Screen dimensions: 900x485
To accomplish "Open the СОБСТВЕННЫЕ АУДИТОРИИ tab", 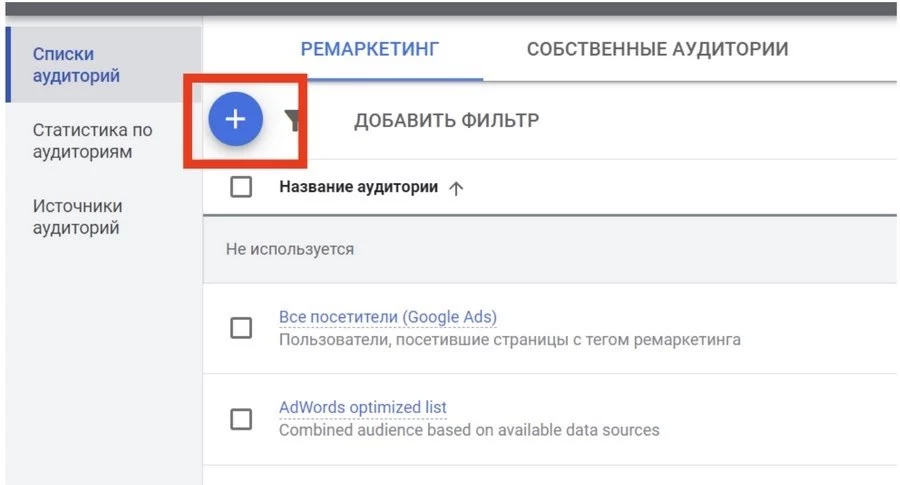I will click(657, 49).
